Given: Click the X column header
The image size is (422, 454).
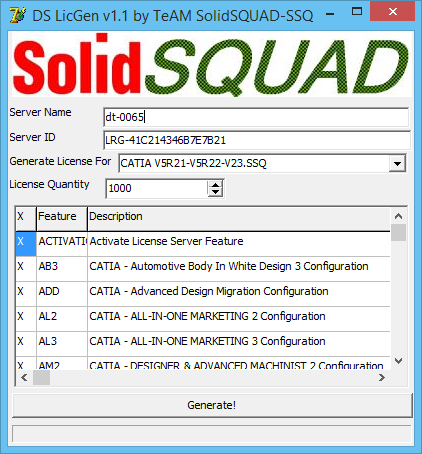Looking at the screenshot, I should click(x=26, y=219).
